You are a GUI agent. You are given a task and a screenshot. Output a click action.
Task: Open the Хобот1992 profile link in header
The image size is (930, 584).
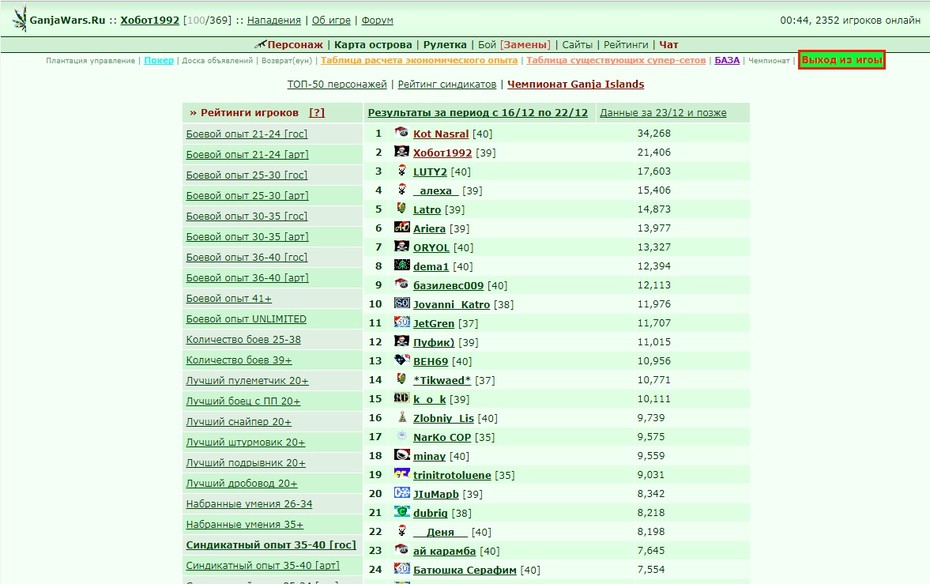[x=149, y=20]
